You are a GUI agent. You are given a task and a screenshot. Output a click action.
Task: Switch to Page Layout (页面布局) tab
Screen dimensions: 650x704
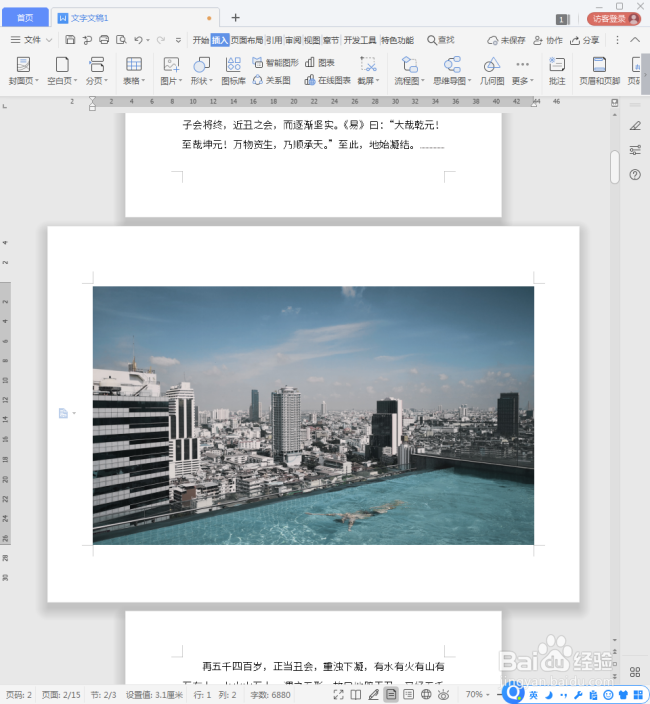247,40
